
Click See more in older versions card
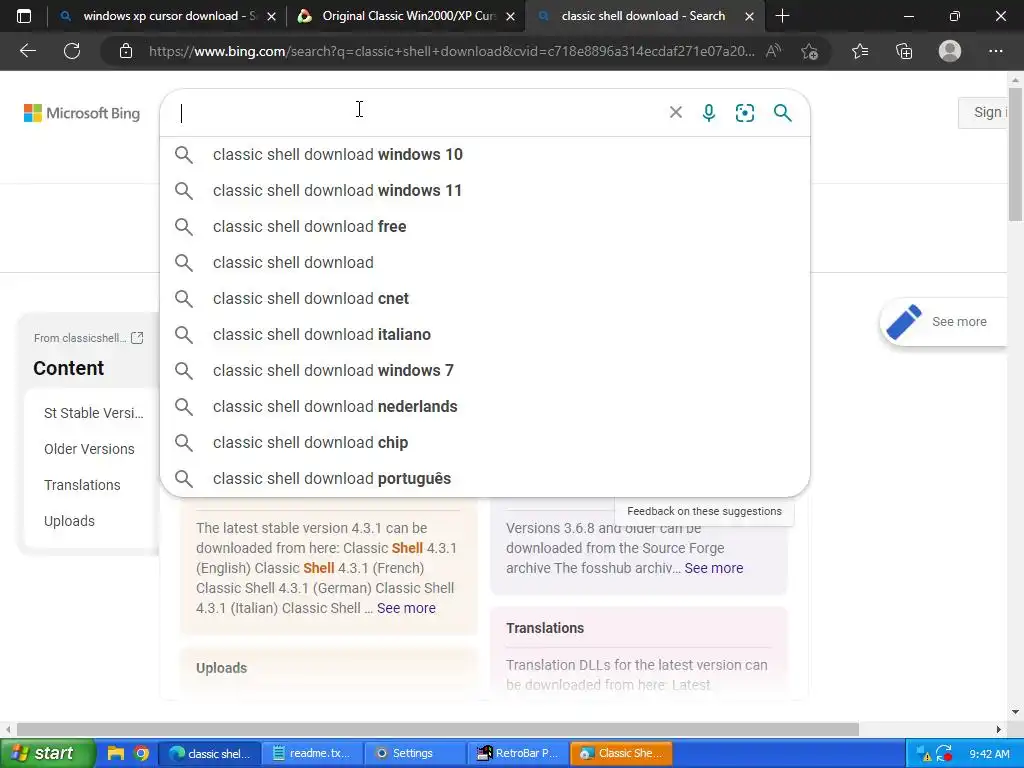coord(713,568)
